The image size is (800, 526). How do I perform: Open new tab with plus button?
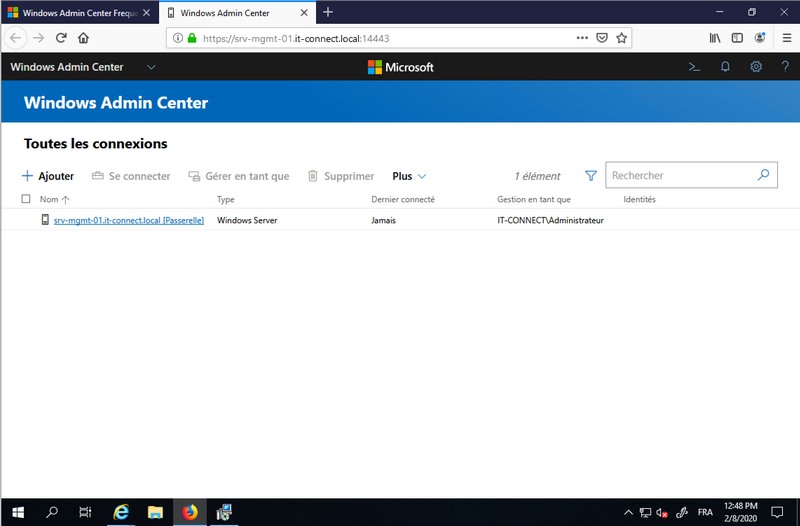point(328,12)
